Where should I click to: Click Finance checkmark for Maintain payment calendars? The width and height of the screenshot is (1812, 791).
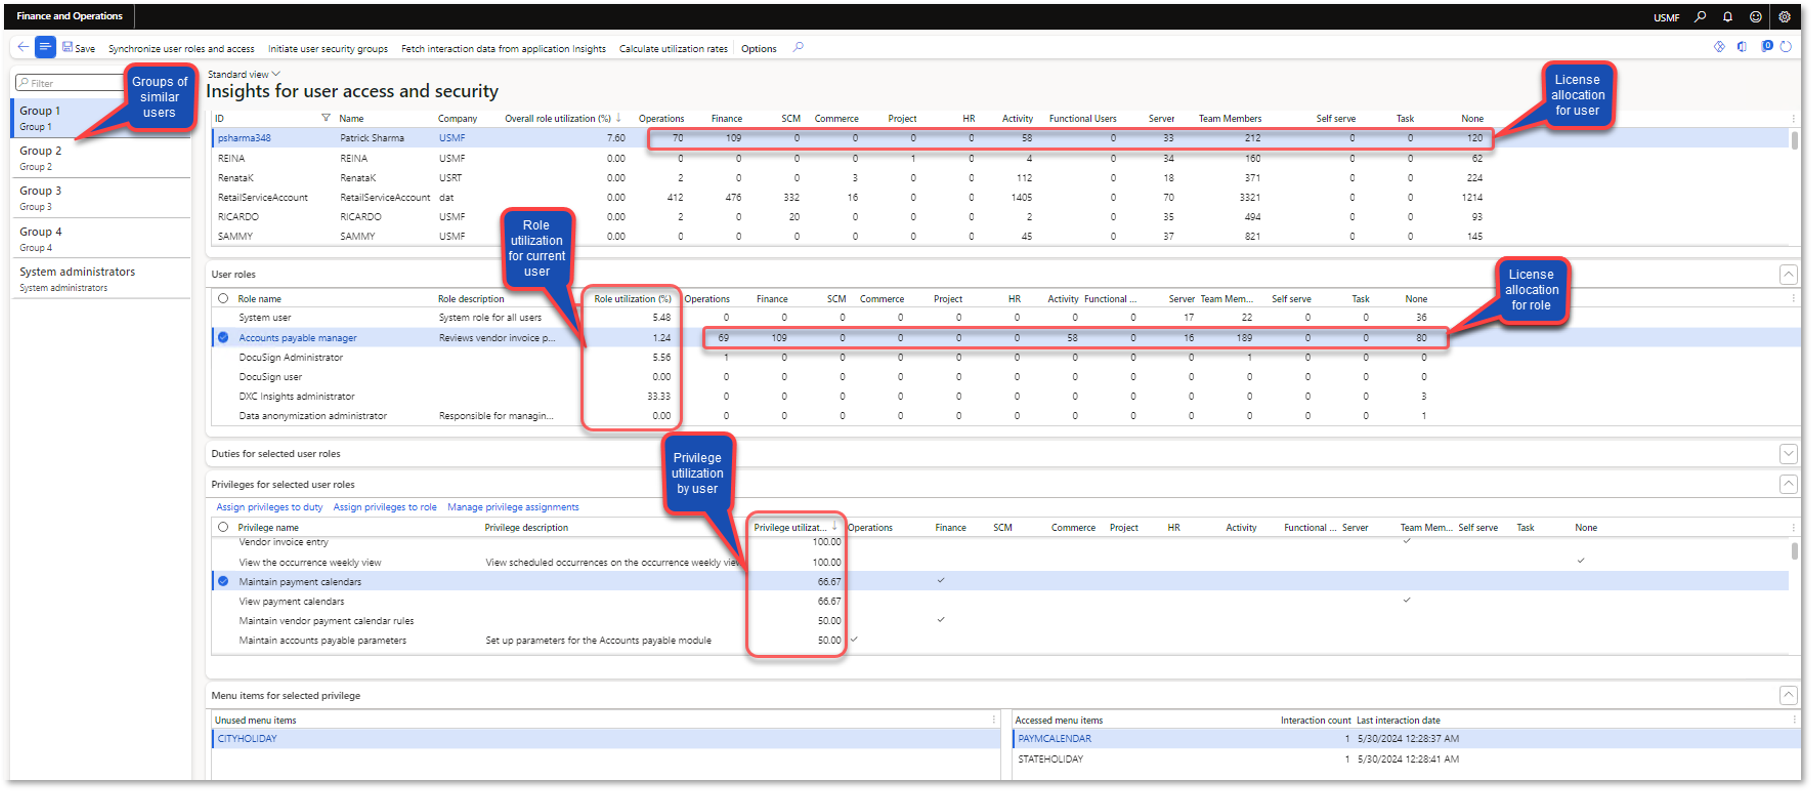[x=941, y=580]
